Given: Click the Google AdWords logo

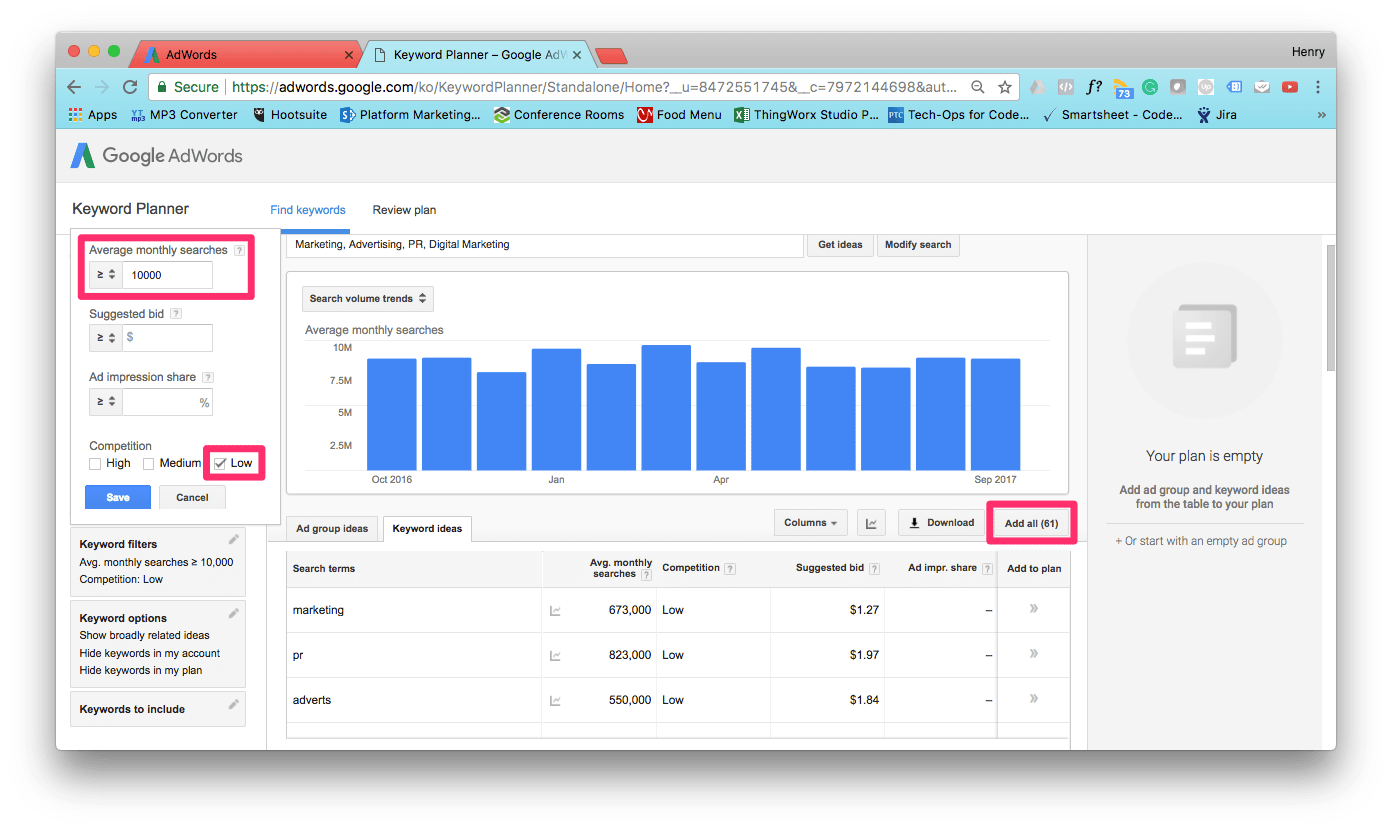Looking at the screenshot, I should [156, 155].
